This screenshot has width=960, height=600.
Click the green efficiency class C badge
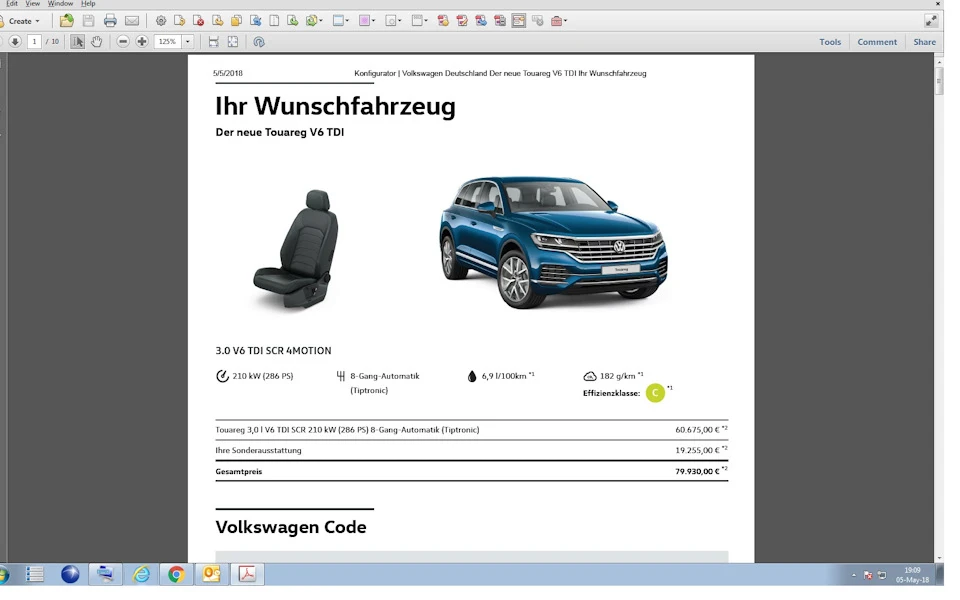(655, 392)
